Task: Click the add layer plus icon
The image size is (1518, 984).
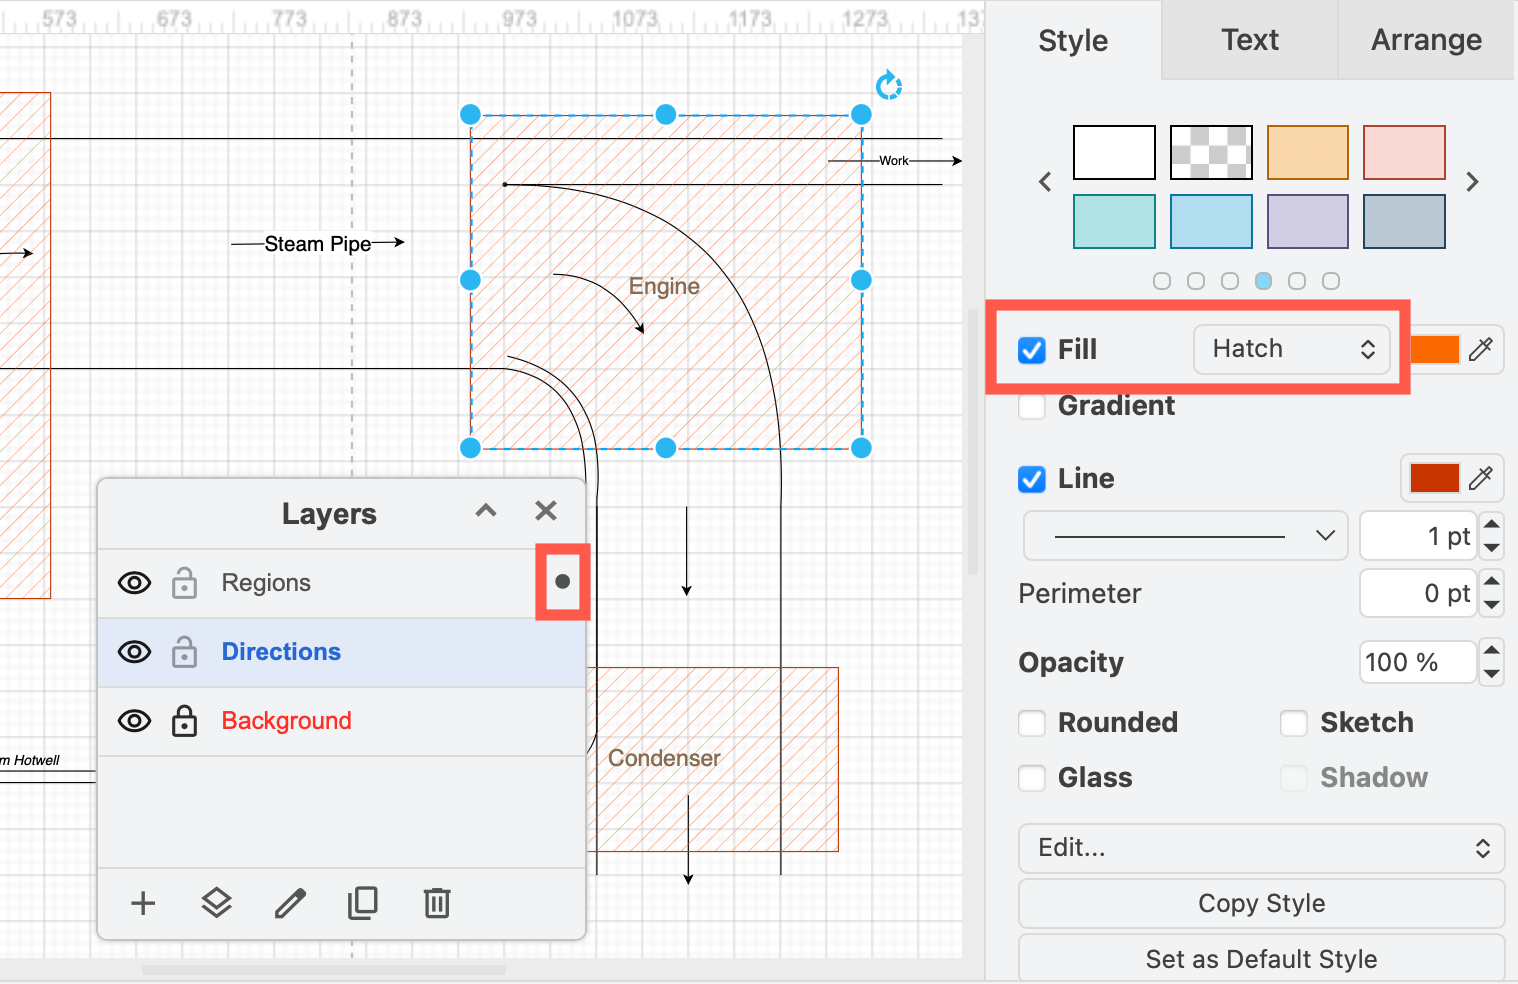Action: (x=143, y=903)
